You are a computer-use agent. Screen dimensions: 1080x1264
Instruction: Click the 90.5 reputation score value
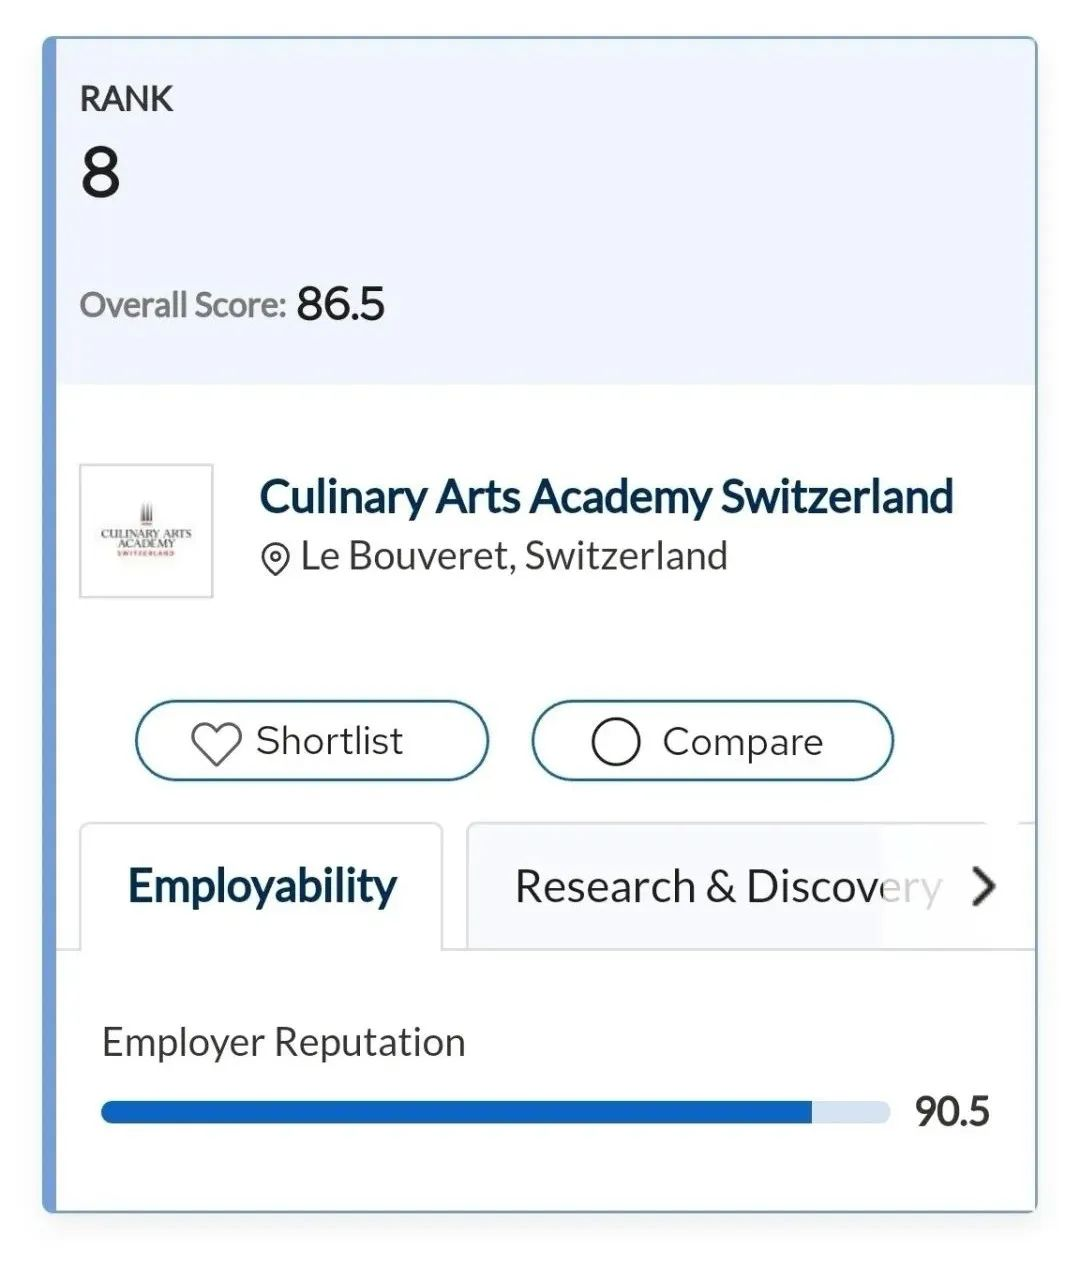[x=951, y=1112]
